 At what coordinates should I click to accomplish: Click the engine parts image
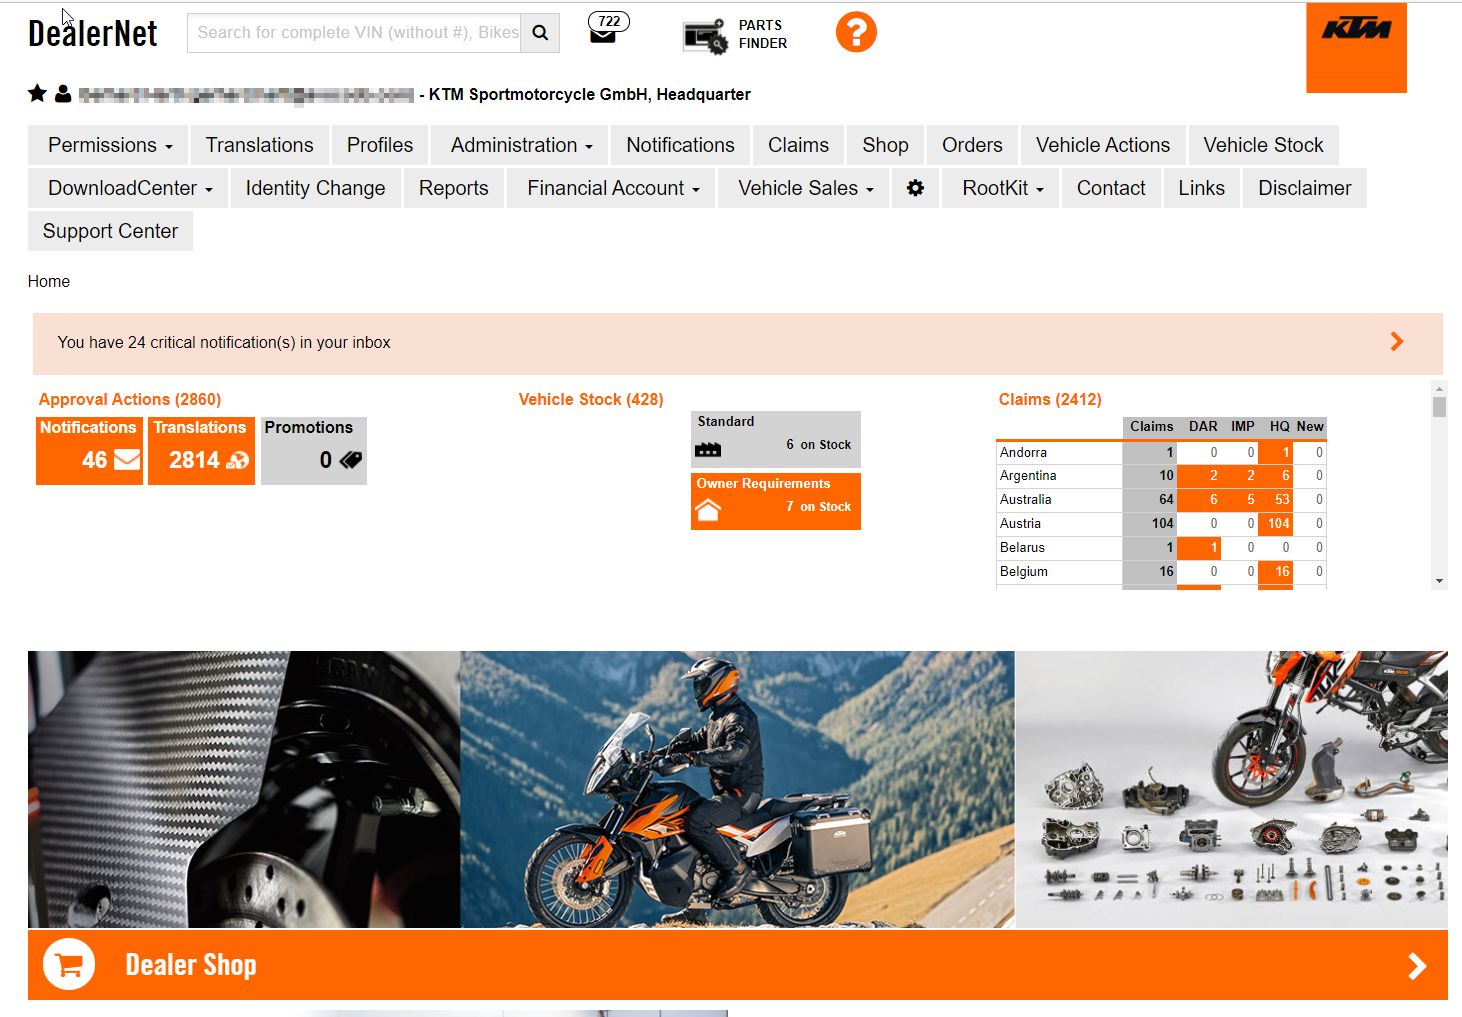tap(1232, 789)
